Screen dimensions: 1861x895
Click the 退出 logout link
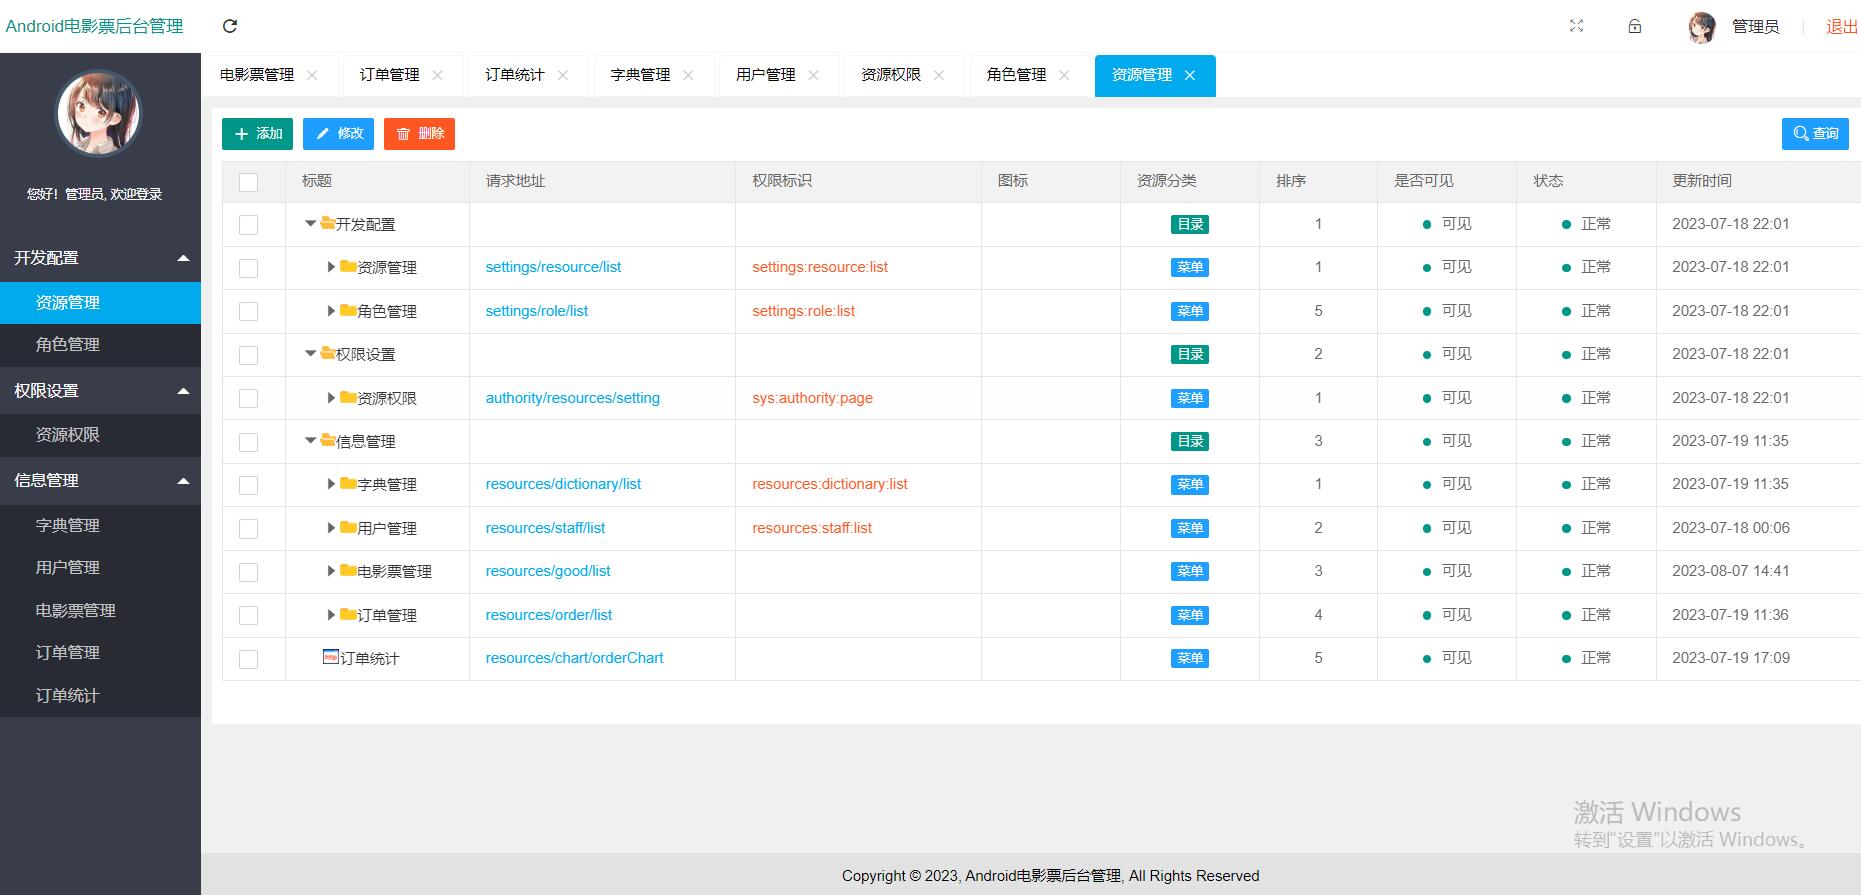[1842, 27]
